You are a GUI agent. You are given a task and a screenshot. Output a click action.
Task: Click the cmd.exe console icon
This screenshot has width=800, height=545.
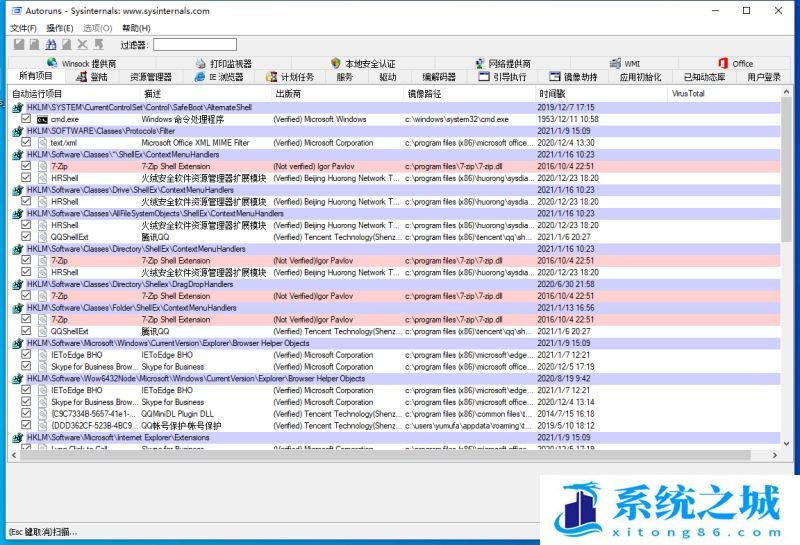(x=42, y=119)
